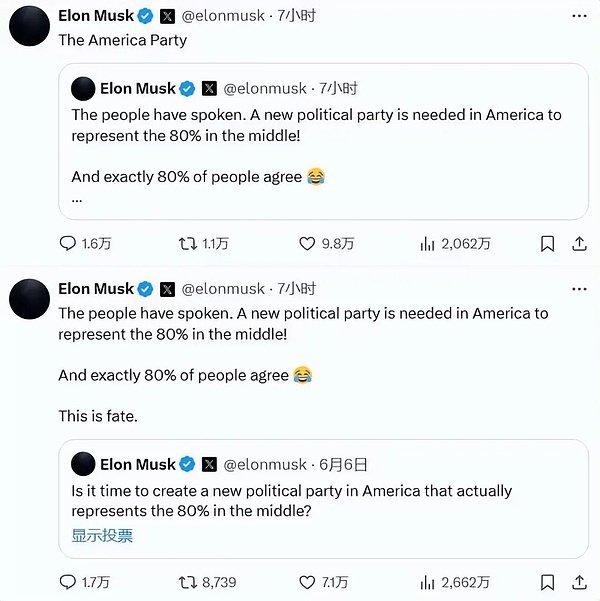Click the 7小时 timestamp on second tweet
This screenshot has width=600, height=601.
click(296, 289)
